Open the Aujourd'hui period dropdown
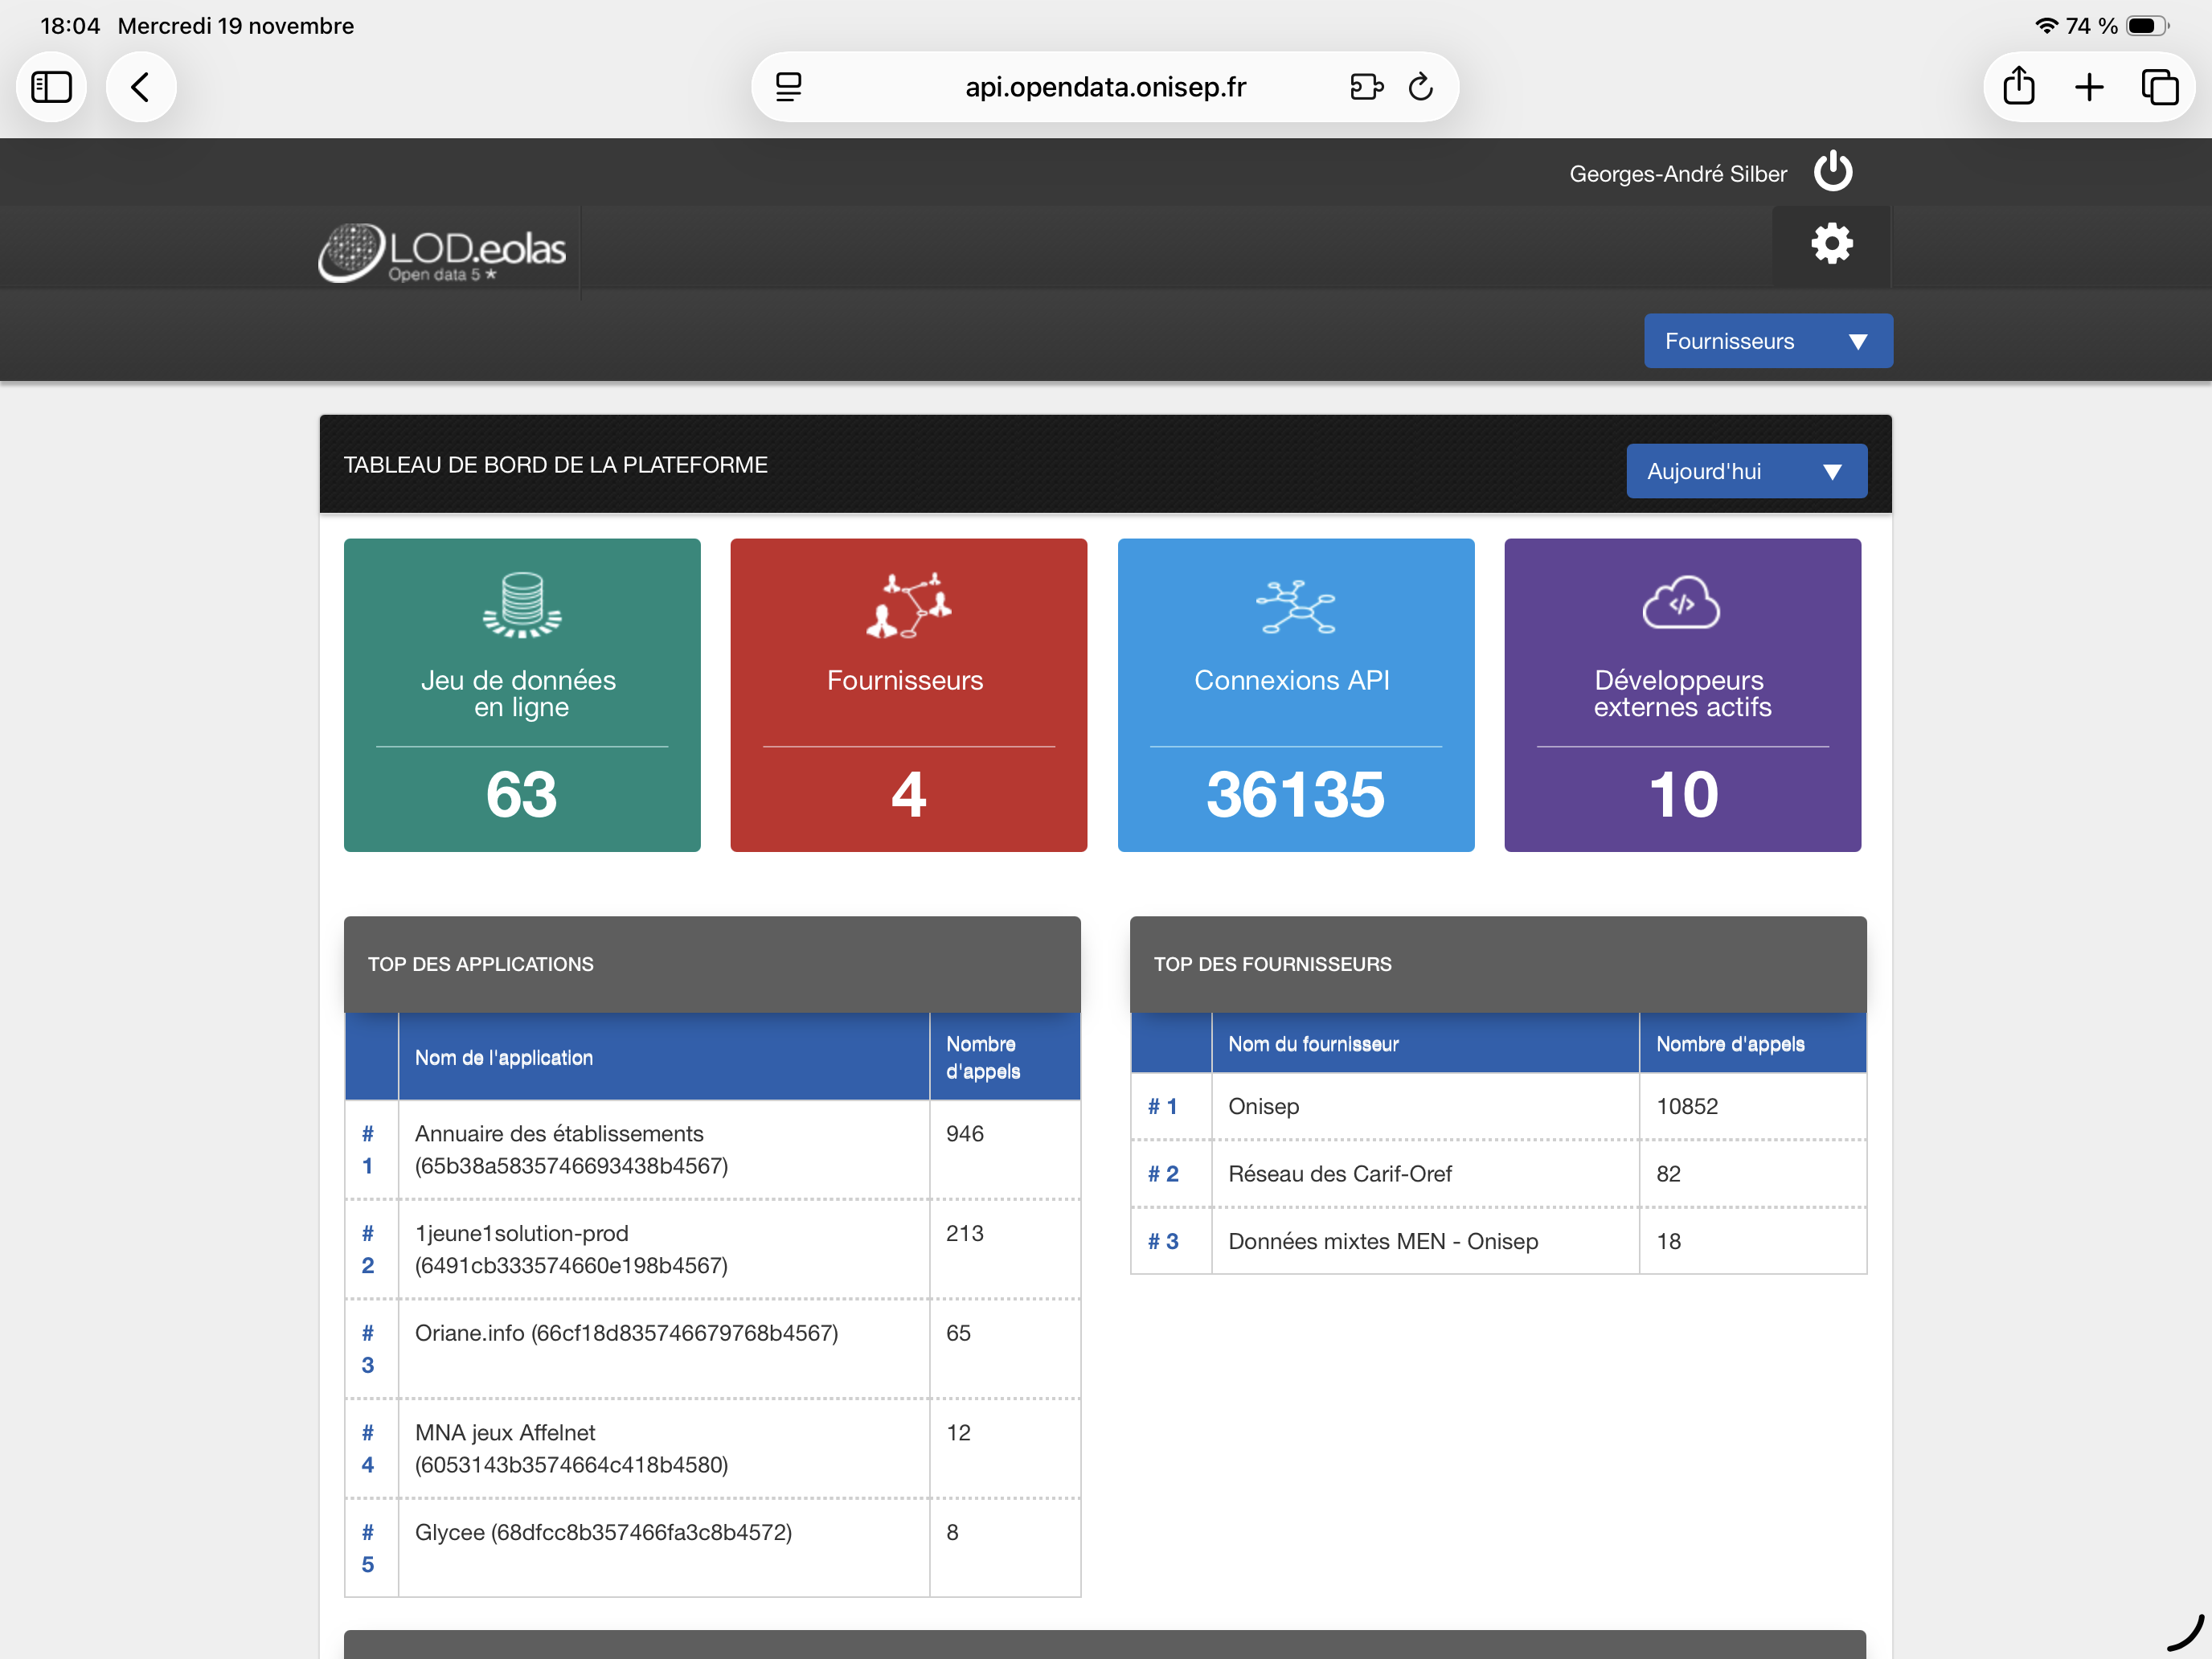Viewport: 2212px width, 1659px height. click(x=1745, y=471)
